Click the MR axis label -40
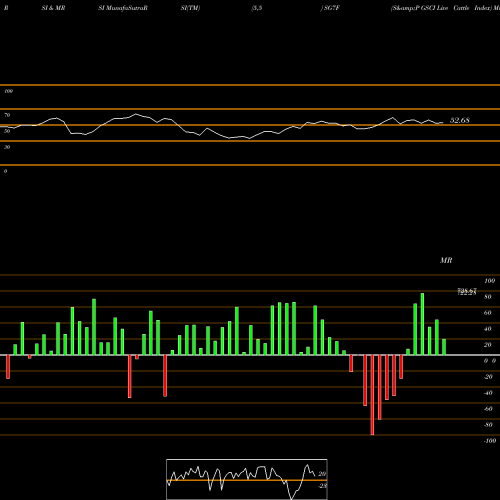This screenshot has height=500, width=500. pos(488,393)
